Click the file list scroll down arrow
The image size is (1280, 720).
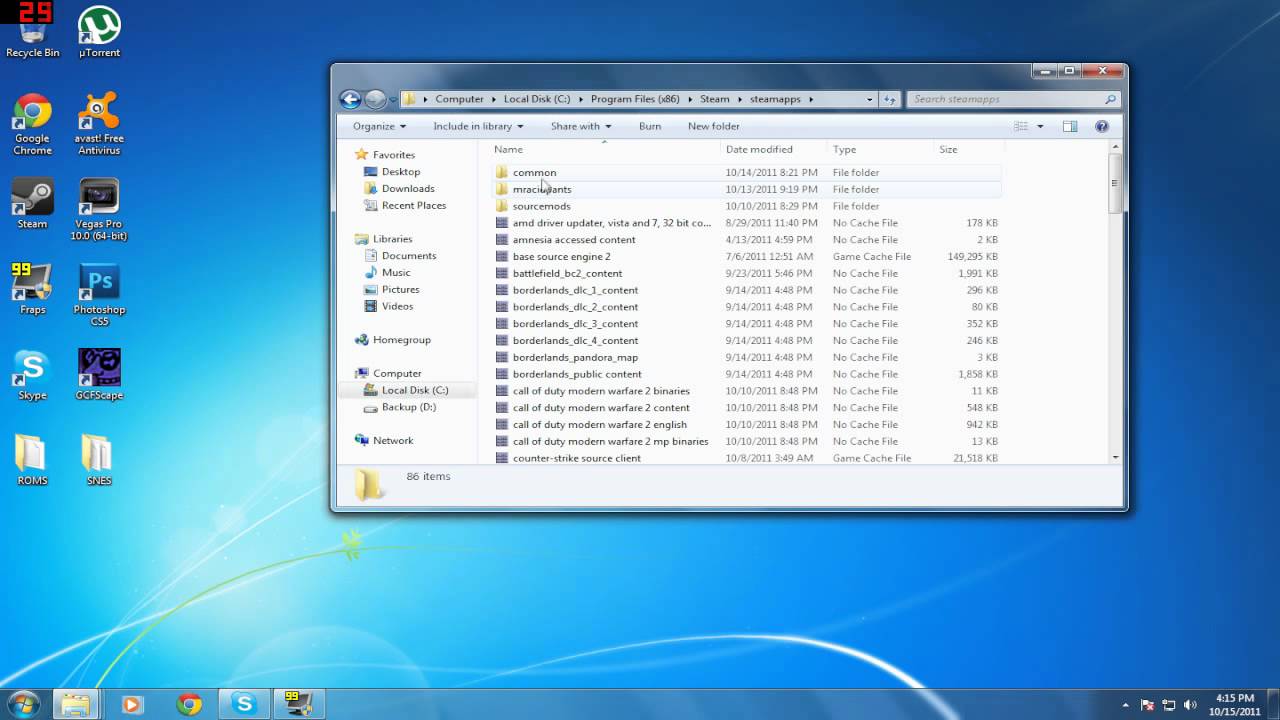coord(1116,457)
